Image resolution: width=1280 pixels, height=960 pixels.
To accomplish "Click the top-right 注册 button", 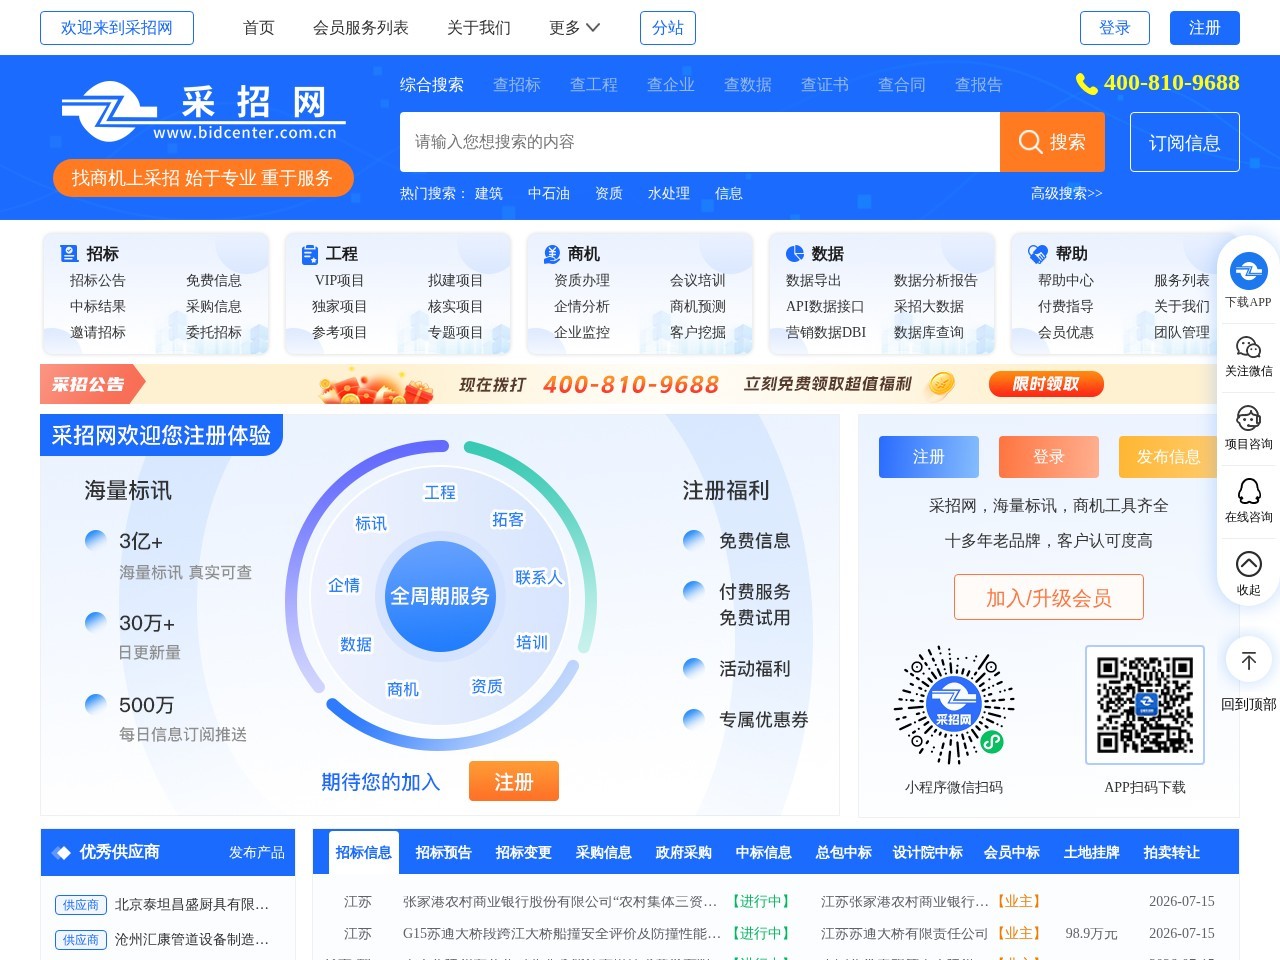I will click(x=1205, y=28).
